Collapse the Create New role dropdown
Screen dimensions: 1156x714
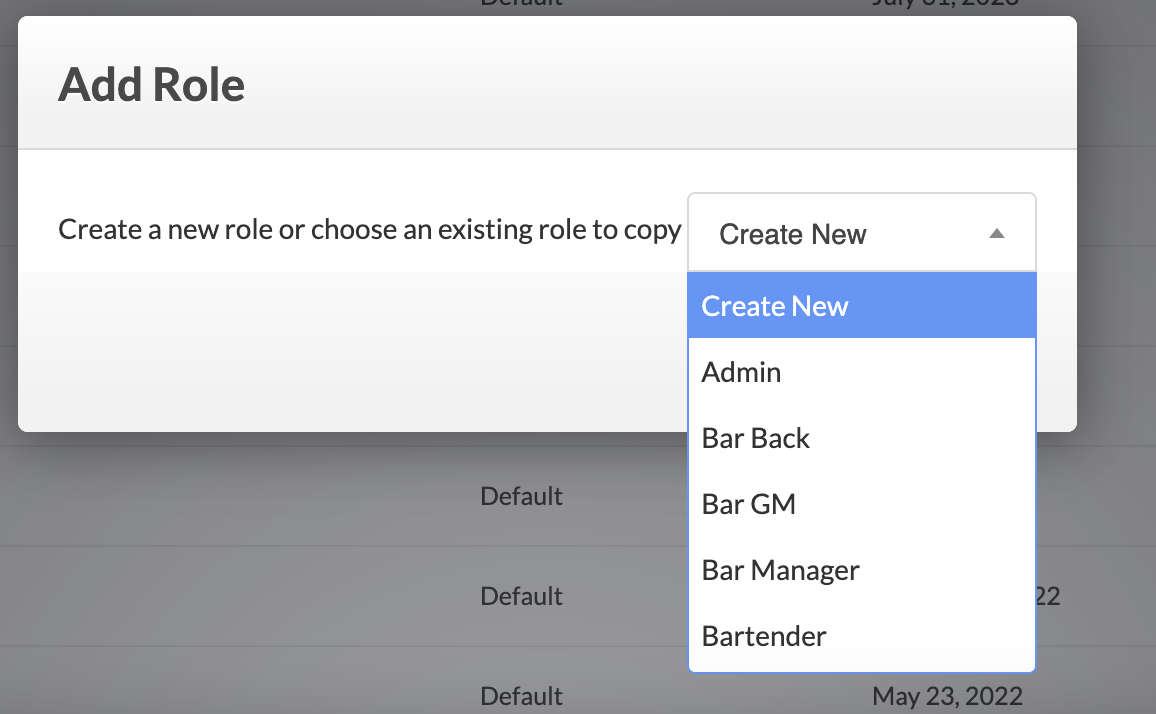pos(861,233)
